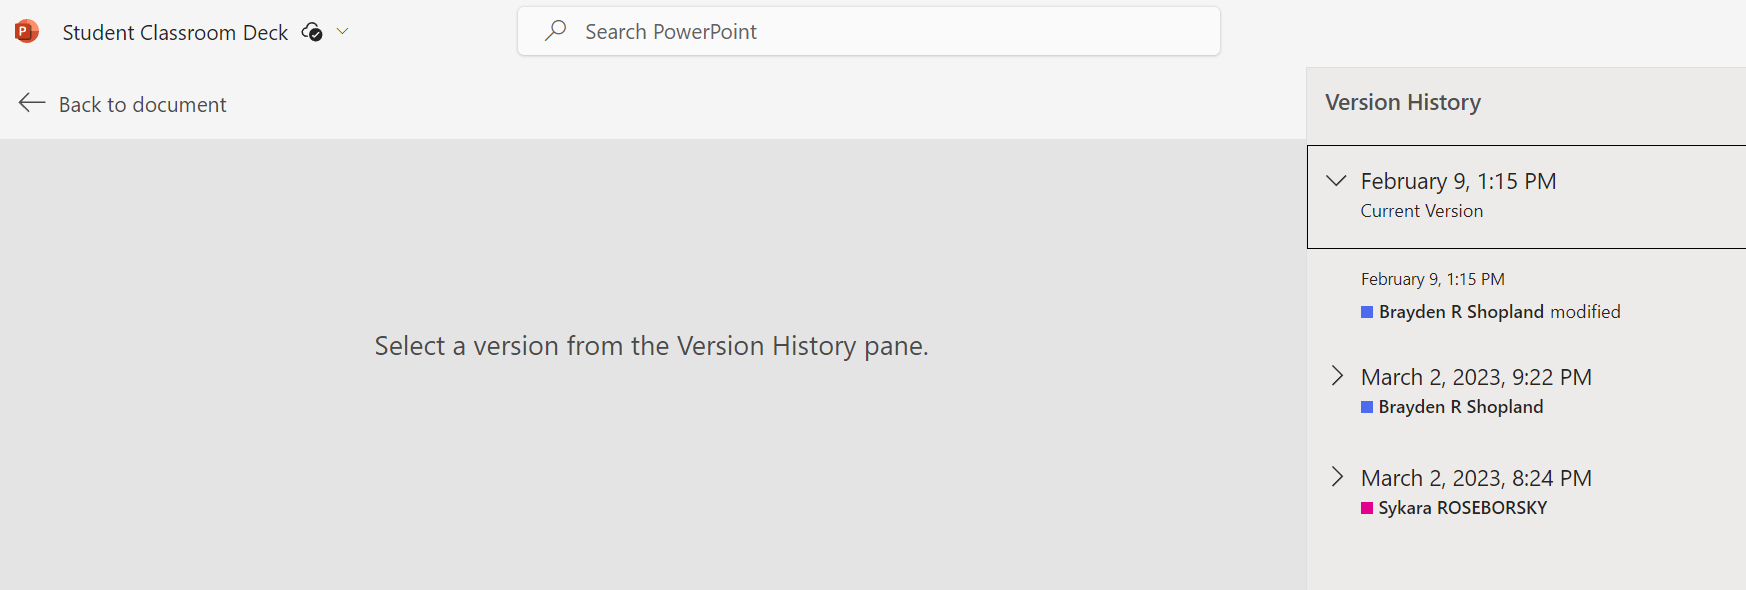This screenshot has width=1746, height=590.
Task: Expand the March 2, 2023, 8:24 PM version
Action: click(1337, 477)
